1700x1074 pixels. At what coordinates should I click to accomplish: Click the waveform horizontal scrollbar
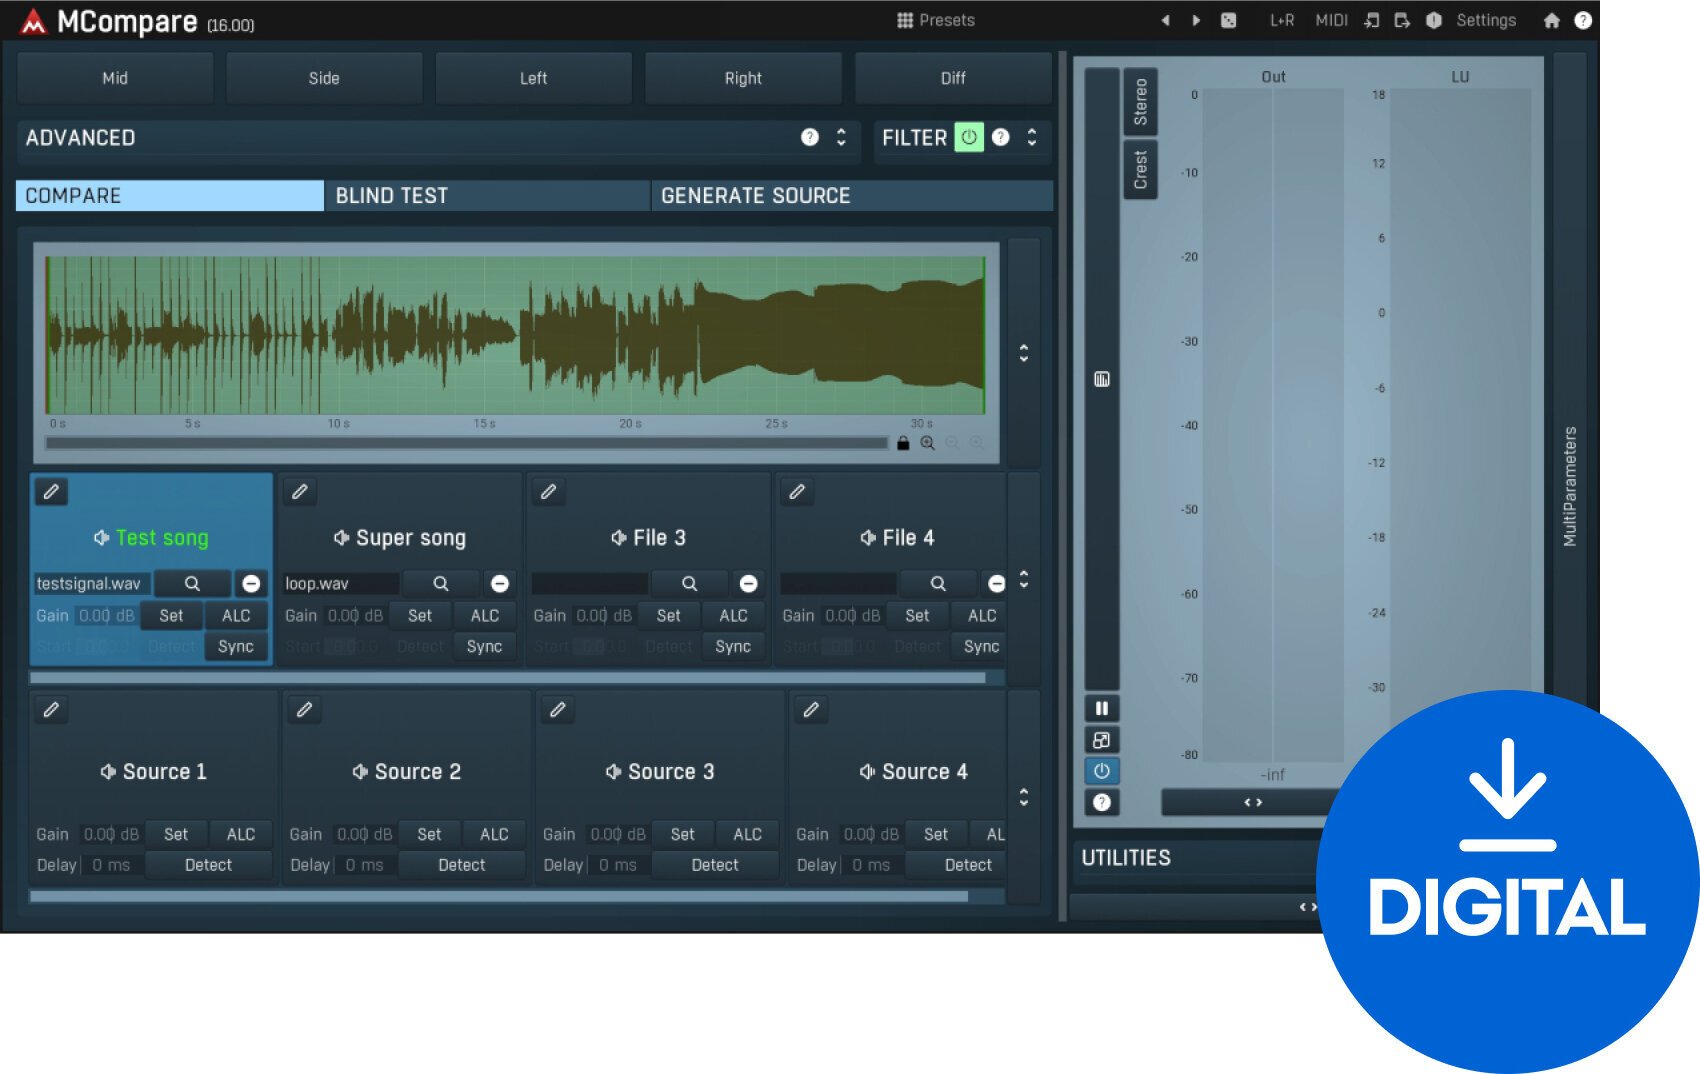click(x=465, y=443)
